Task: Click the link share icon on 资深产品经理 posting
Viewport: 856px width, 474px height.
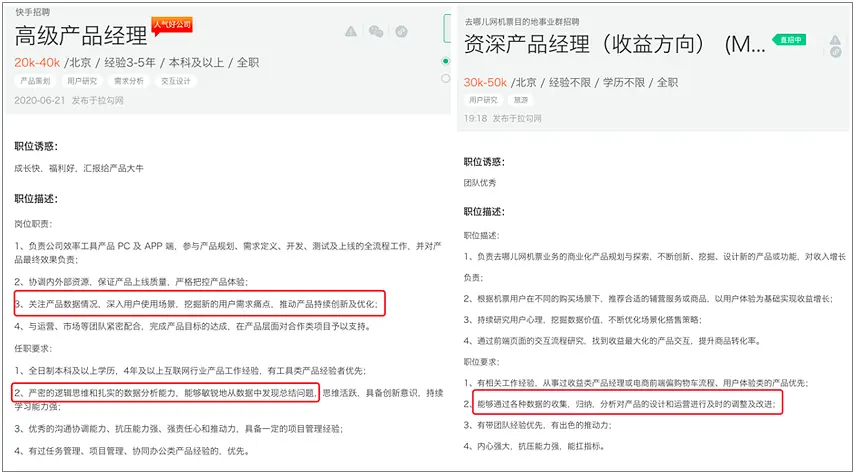Action: (x=835, y=52)
